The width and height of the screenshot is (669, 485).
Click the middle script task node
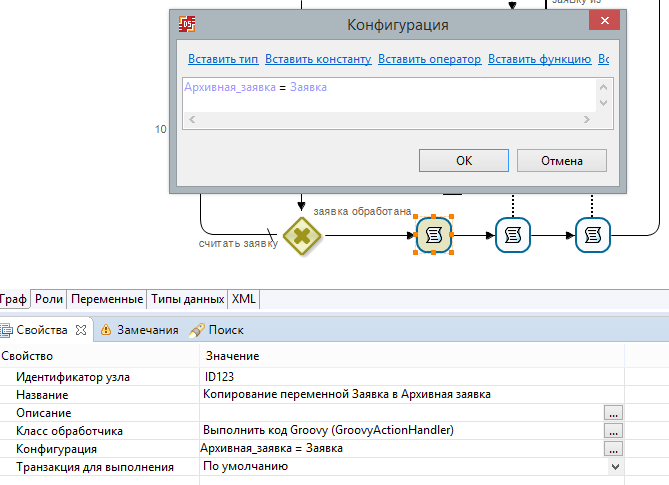click(513, 236)
